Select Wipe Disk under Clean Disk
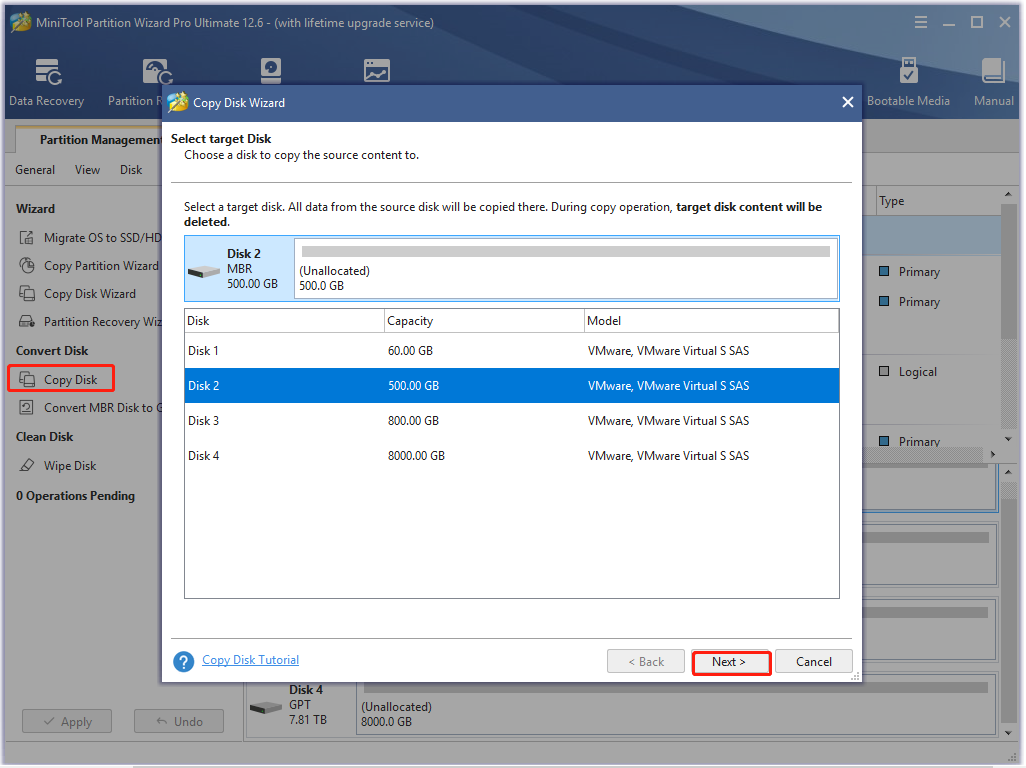The width and height of the screenshot is (1026, 768). pos(70,465)
